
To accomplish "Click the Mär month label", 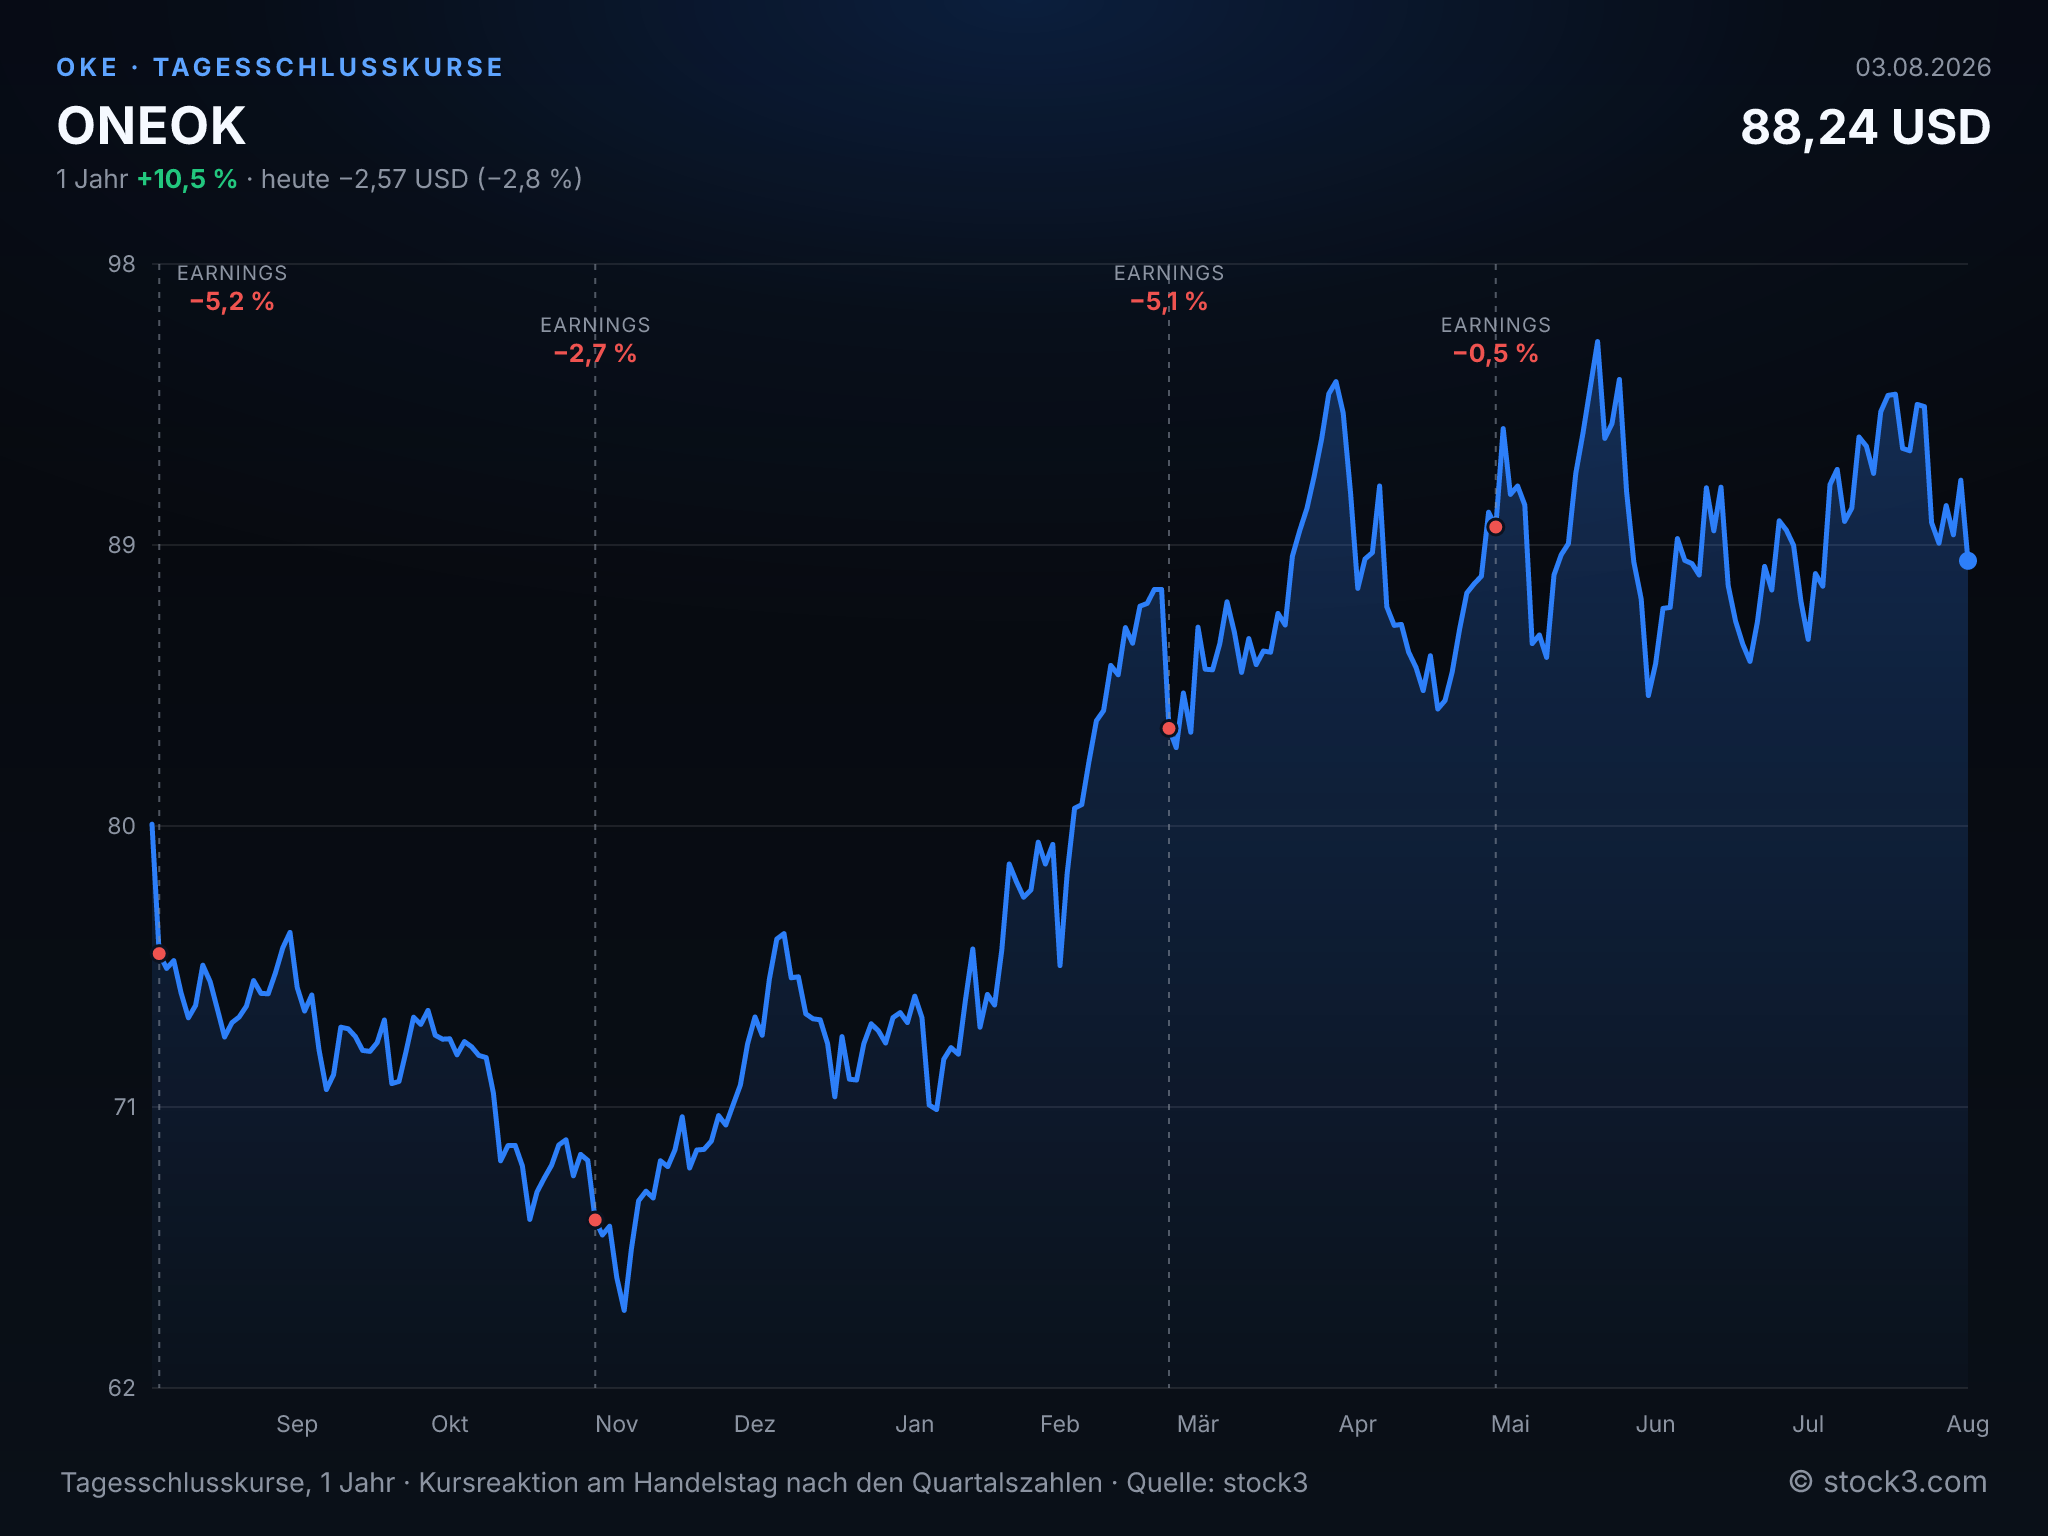I will tap(1198, 1424).
